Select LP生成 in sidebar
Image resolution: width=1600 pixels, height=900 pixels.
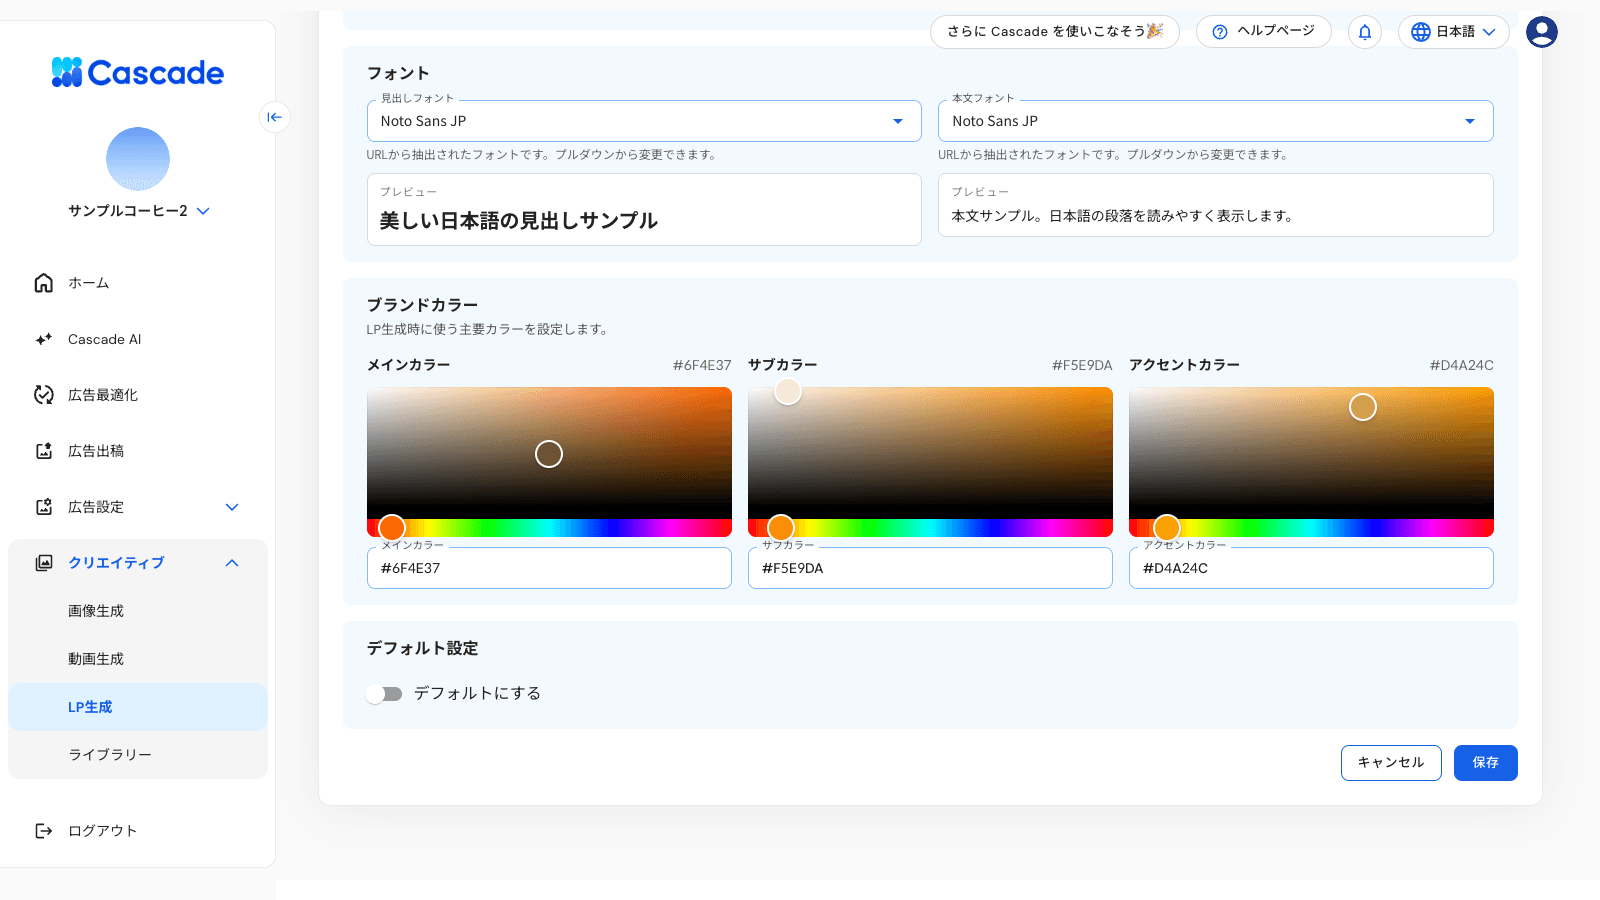[138, 707]
